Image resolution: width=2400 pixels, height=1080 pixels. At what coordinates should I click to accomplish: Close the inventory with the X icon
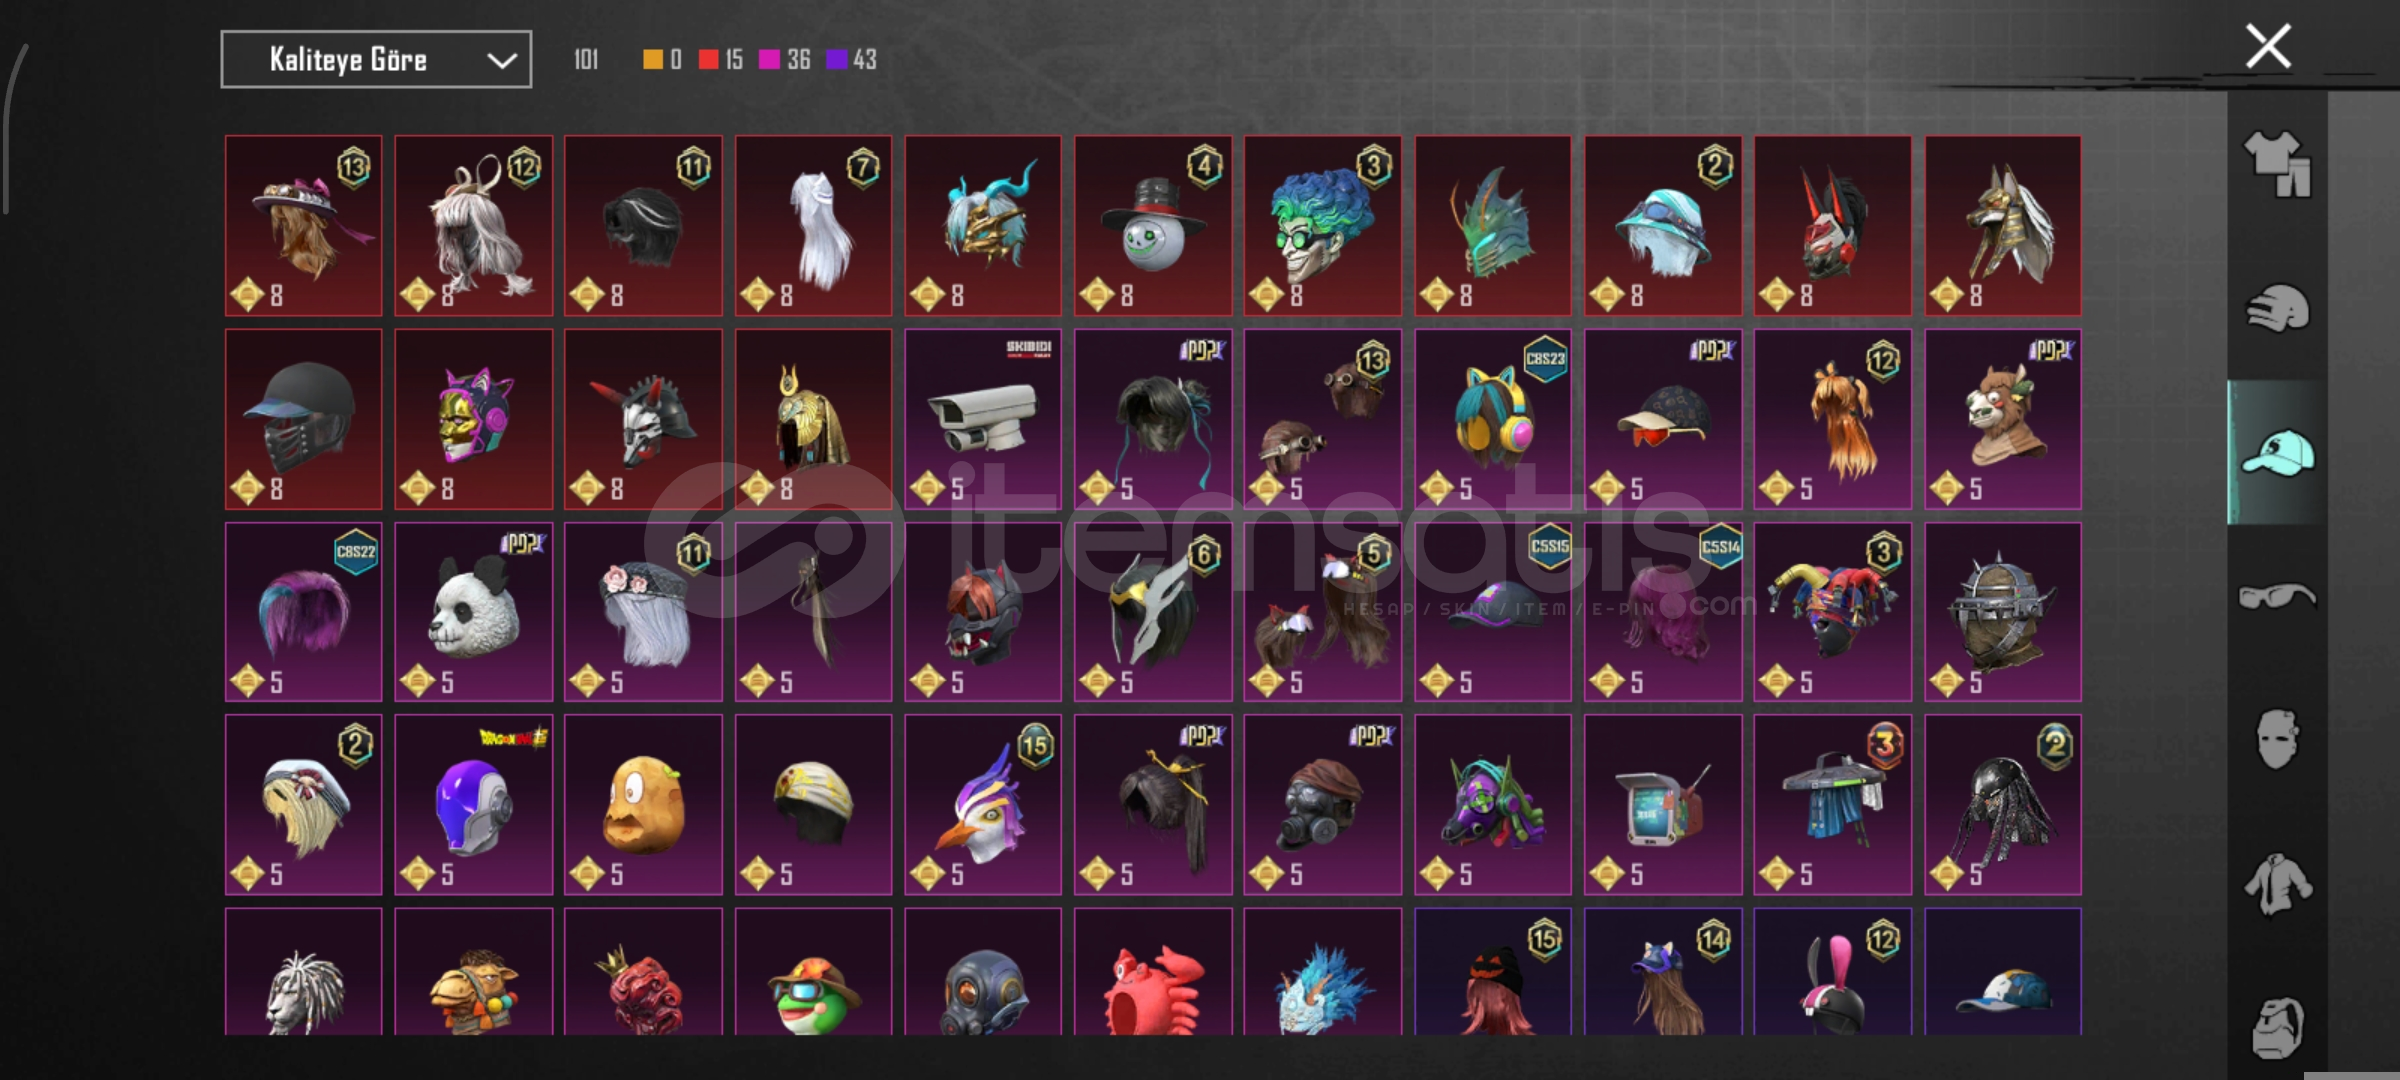click(x=2268, y=46)
